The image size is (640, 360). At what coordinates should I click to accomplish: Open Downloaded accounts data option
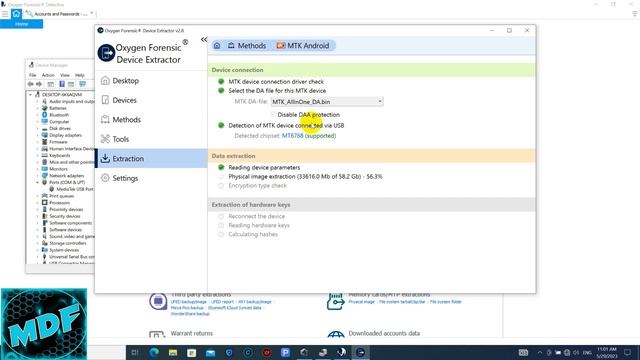[384, 333]
